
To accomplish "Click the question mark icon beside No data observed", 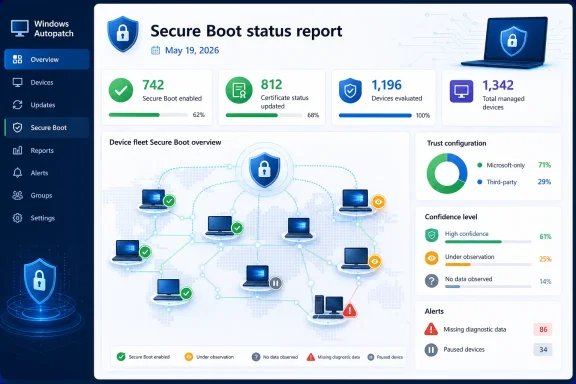I will click(x=432, y=281).
